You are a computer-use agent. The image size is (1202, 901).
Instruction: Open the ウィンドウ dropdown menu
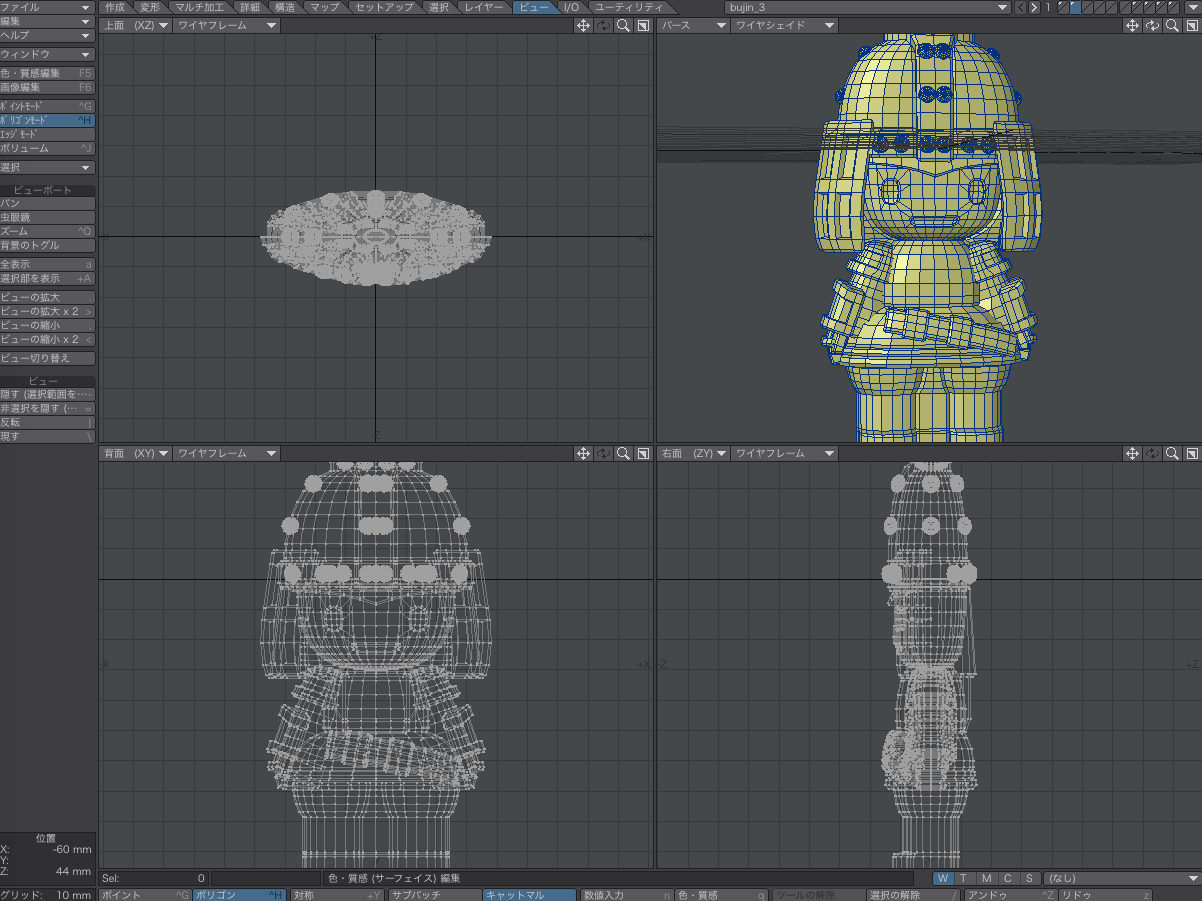click(48, 55)
